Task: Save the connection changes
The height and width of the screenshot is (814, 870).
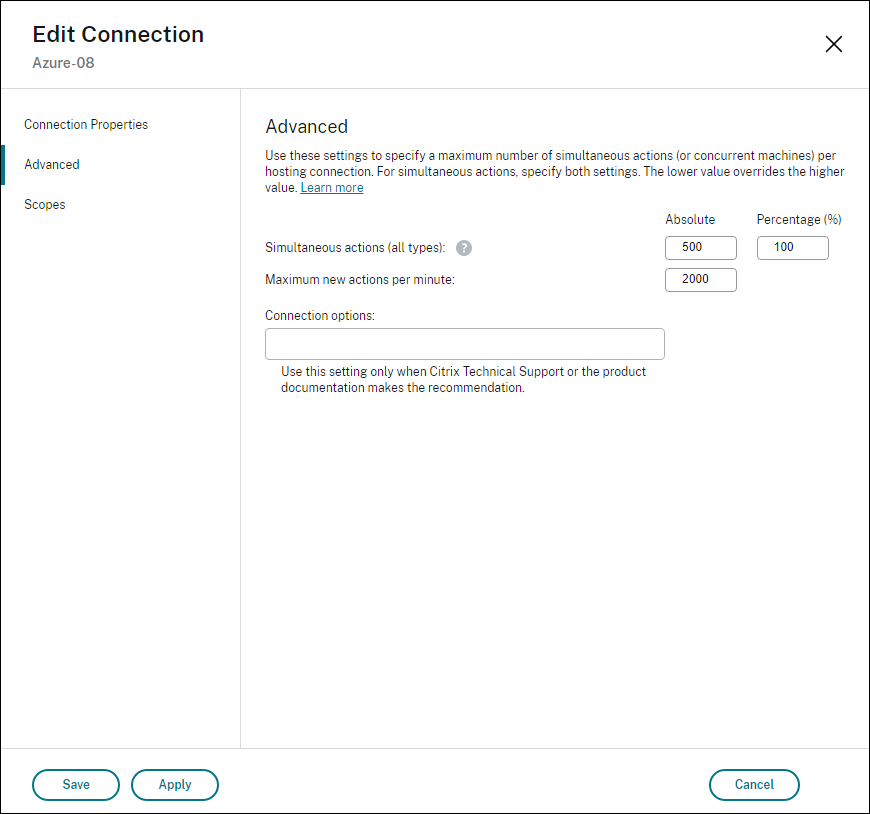Action: click(75, 785)
